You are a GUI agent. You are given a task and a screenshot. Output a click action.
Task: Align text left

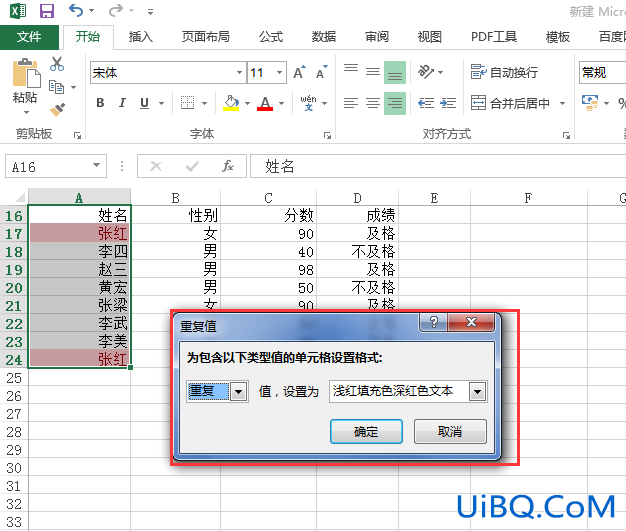coord(351,103)
